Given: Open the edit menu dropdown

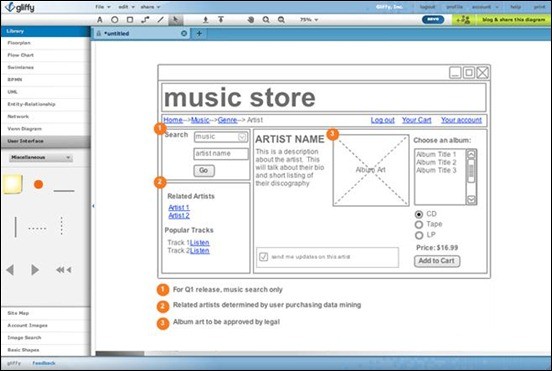Looking at the screenshot, I should pyautogui.click(x=126, y=7).
